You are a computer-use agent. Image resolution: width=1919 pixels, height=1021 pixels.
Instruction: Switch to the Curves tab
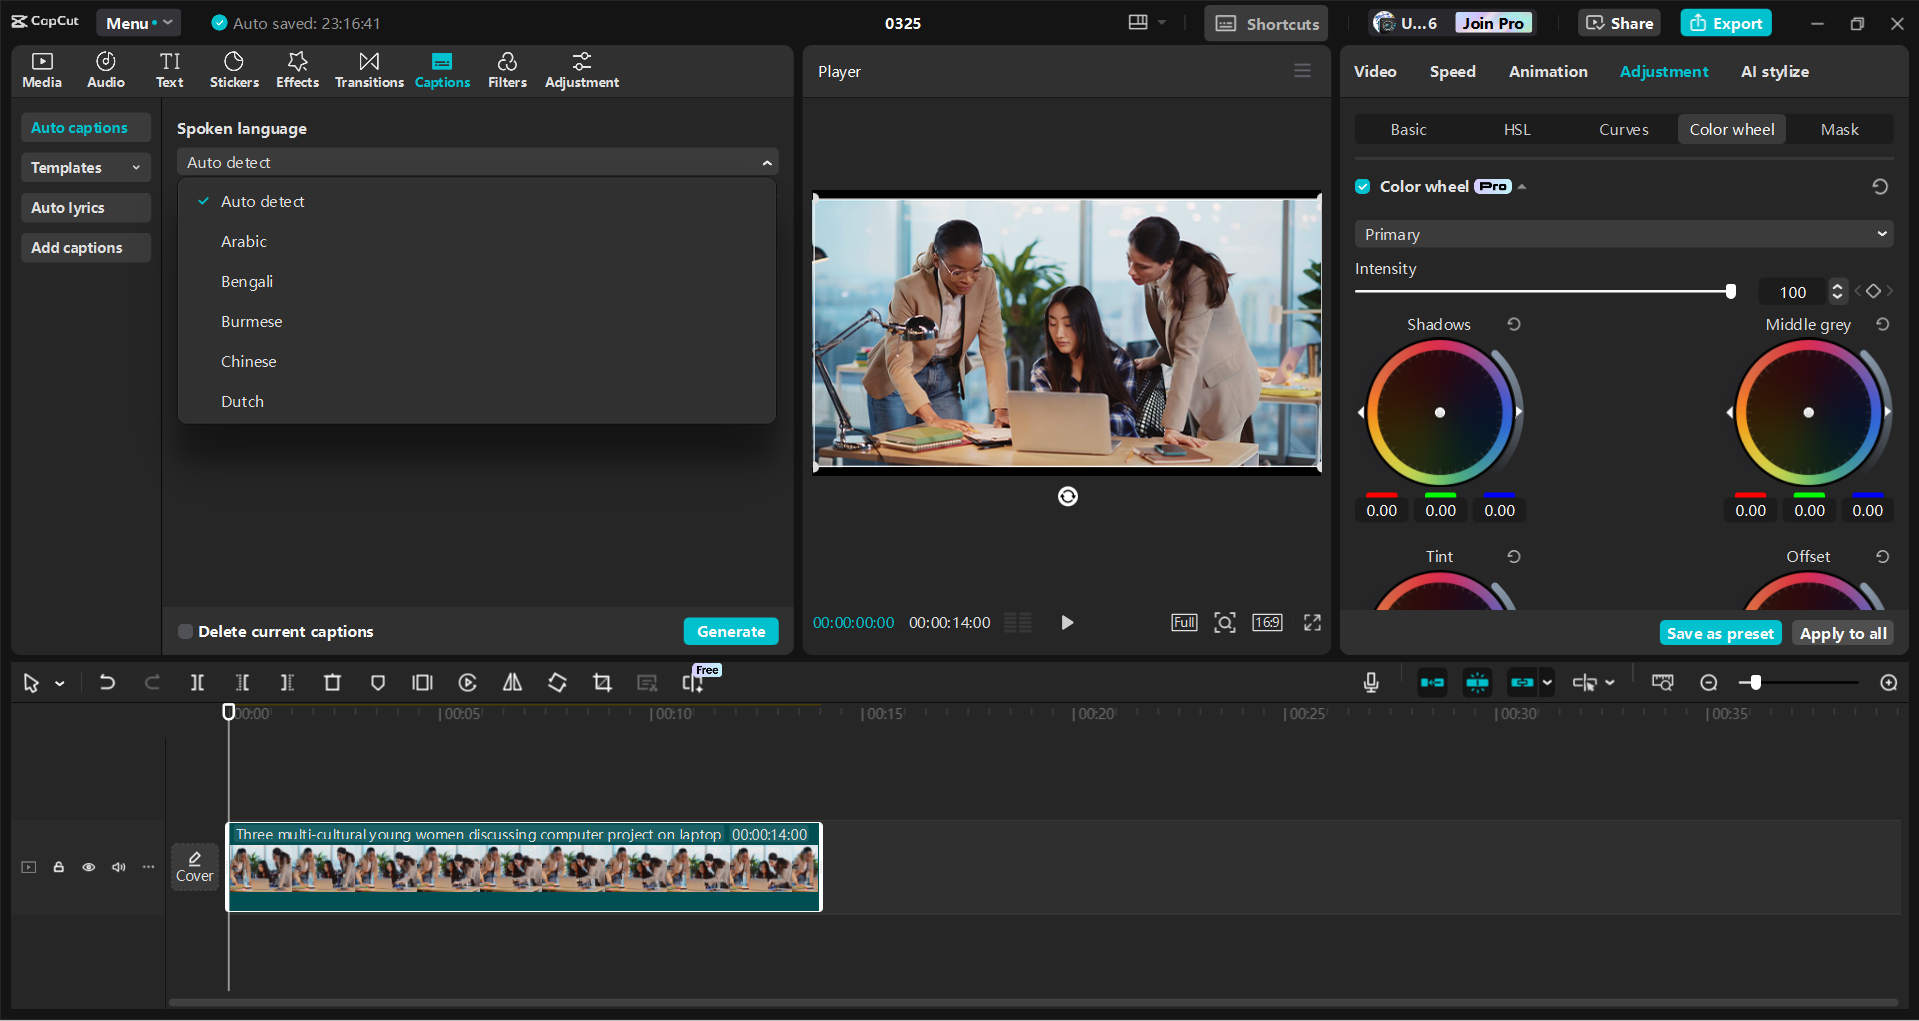(x=1622, y=129)
